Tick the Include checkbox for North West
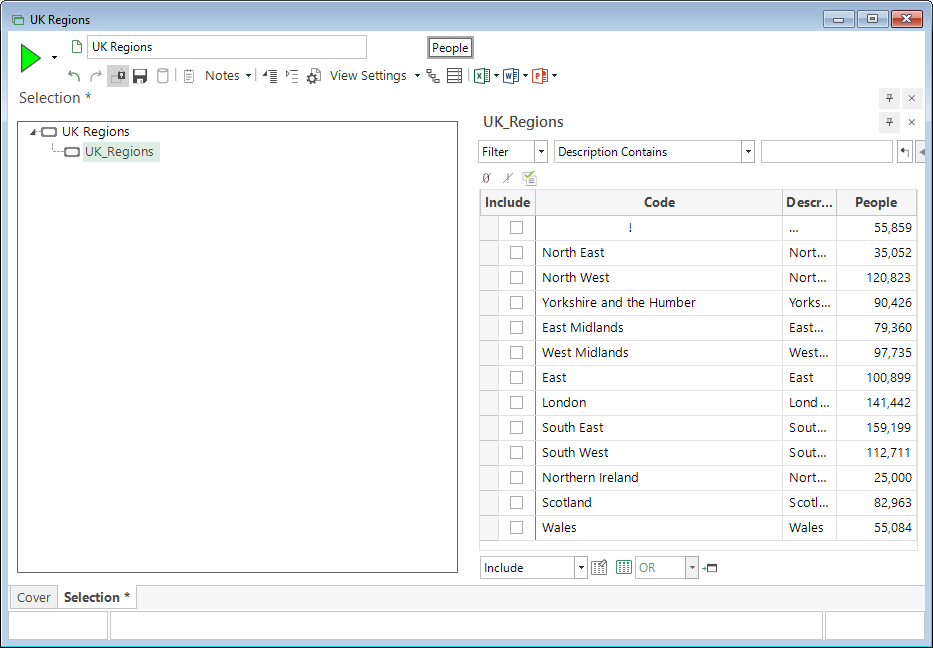The image size is (933, 648). (x=516, y=277)
